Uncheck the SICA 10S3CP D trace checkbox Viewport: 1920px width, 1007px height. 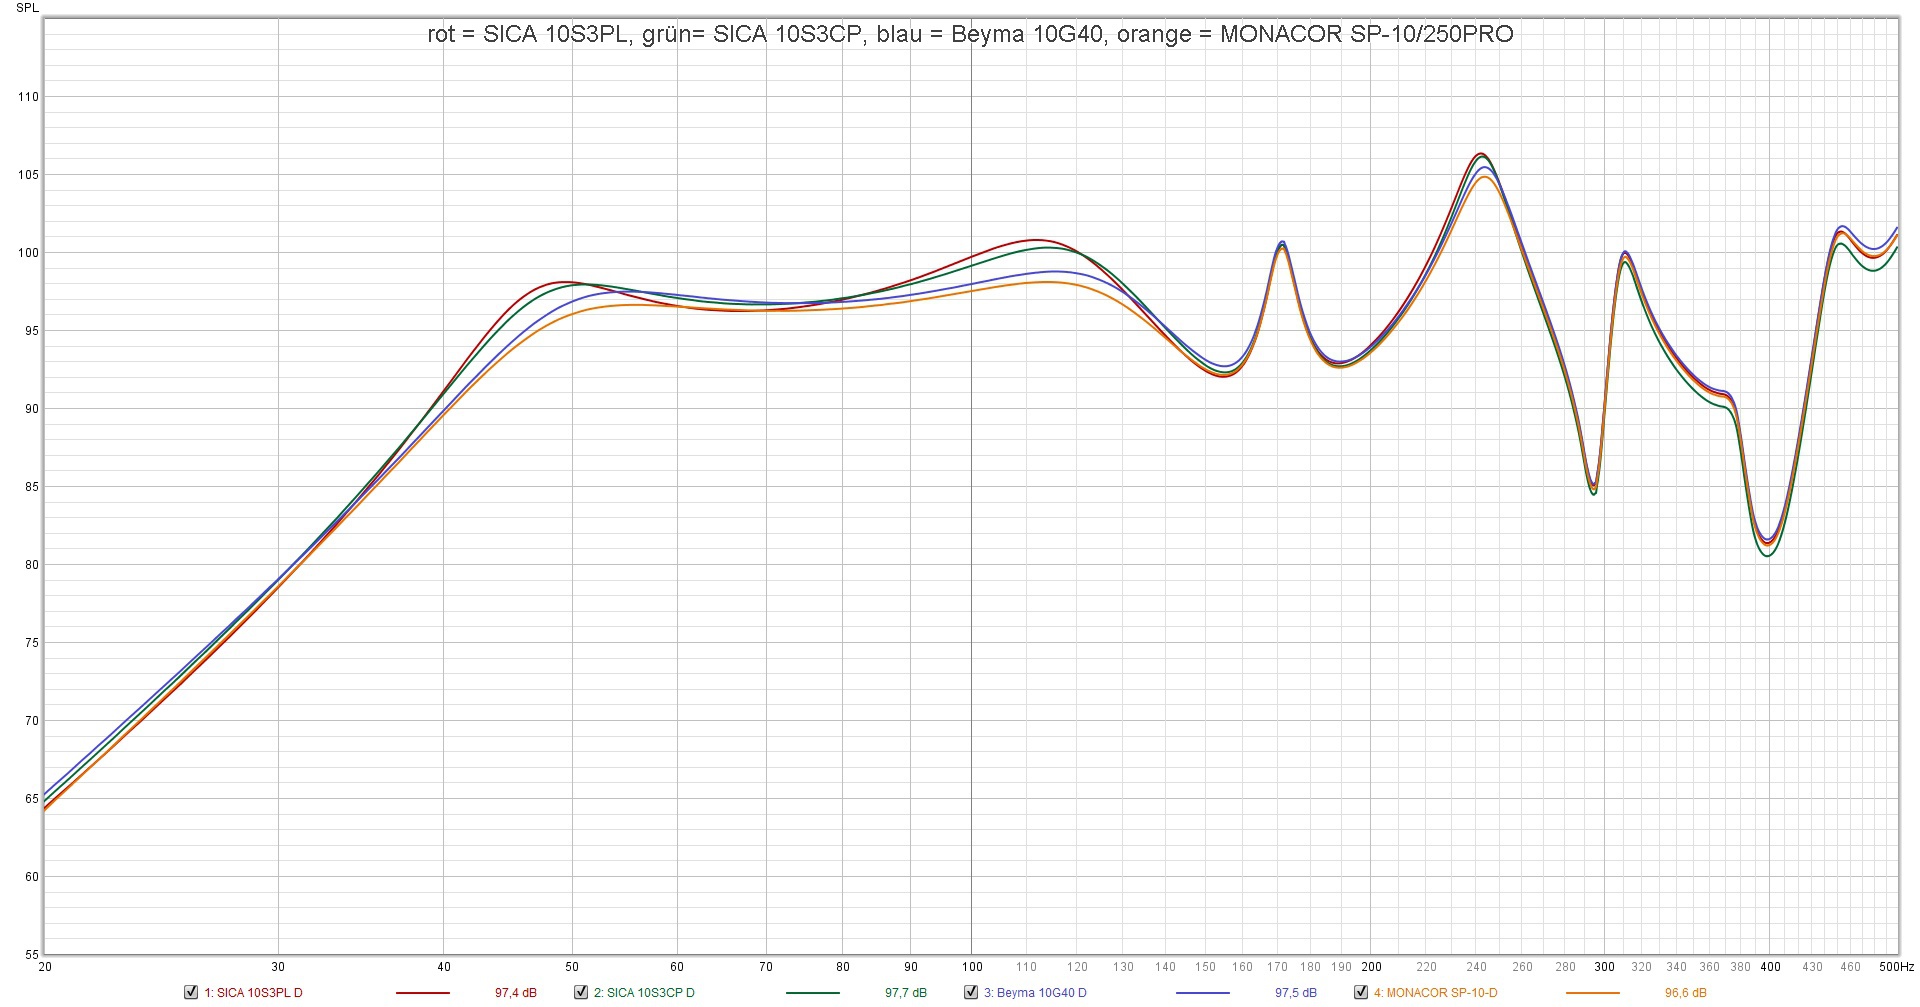(581, 992)
